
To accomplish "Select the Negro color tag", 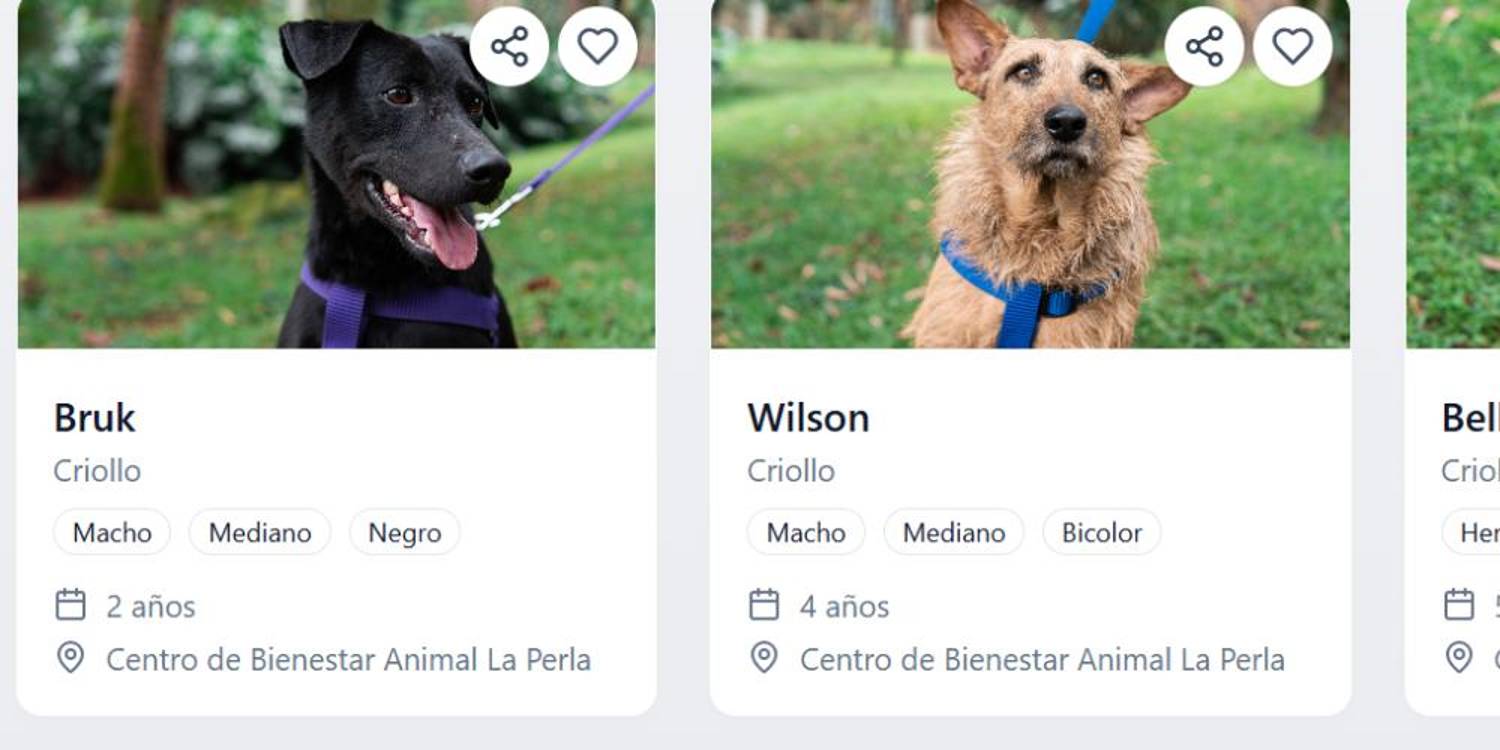I will click(405, 532).
